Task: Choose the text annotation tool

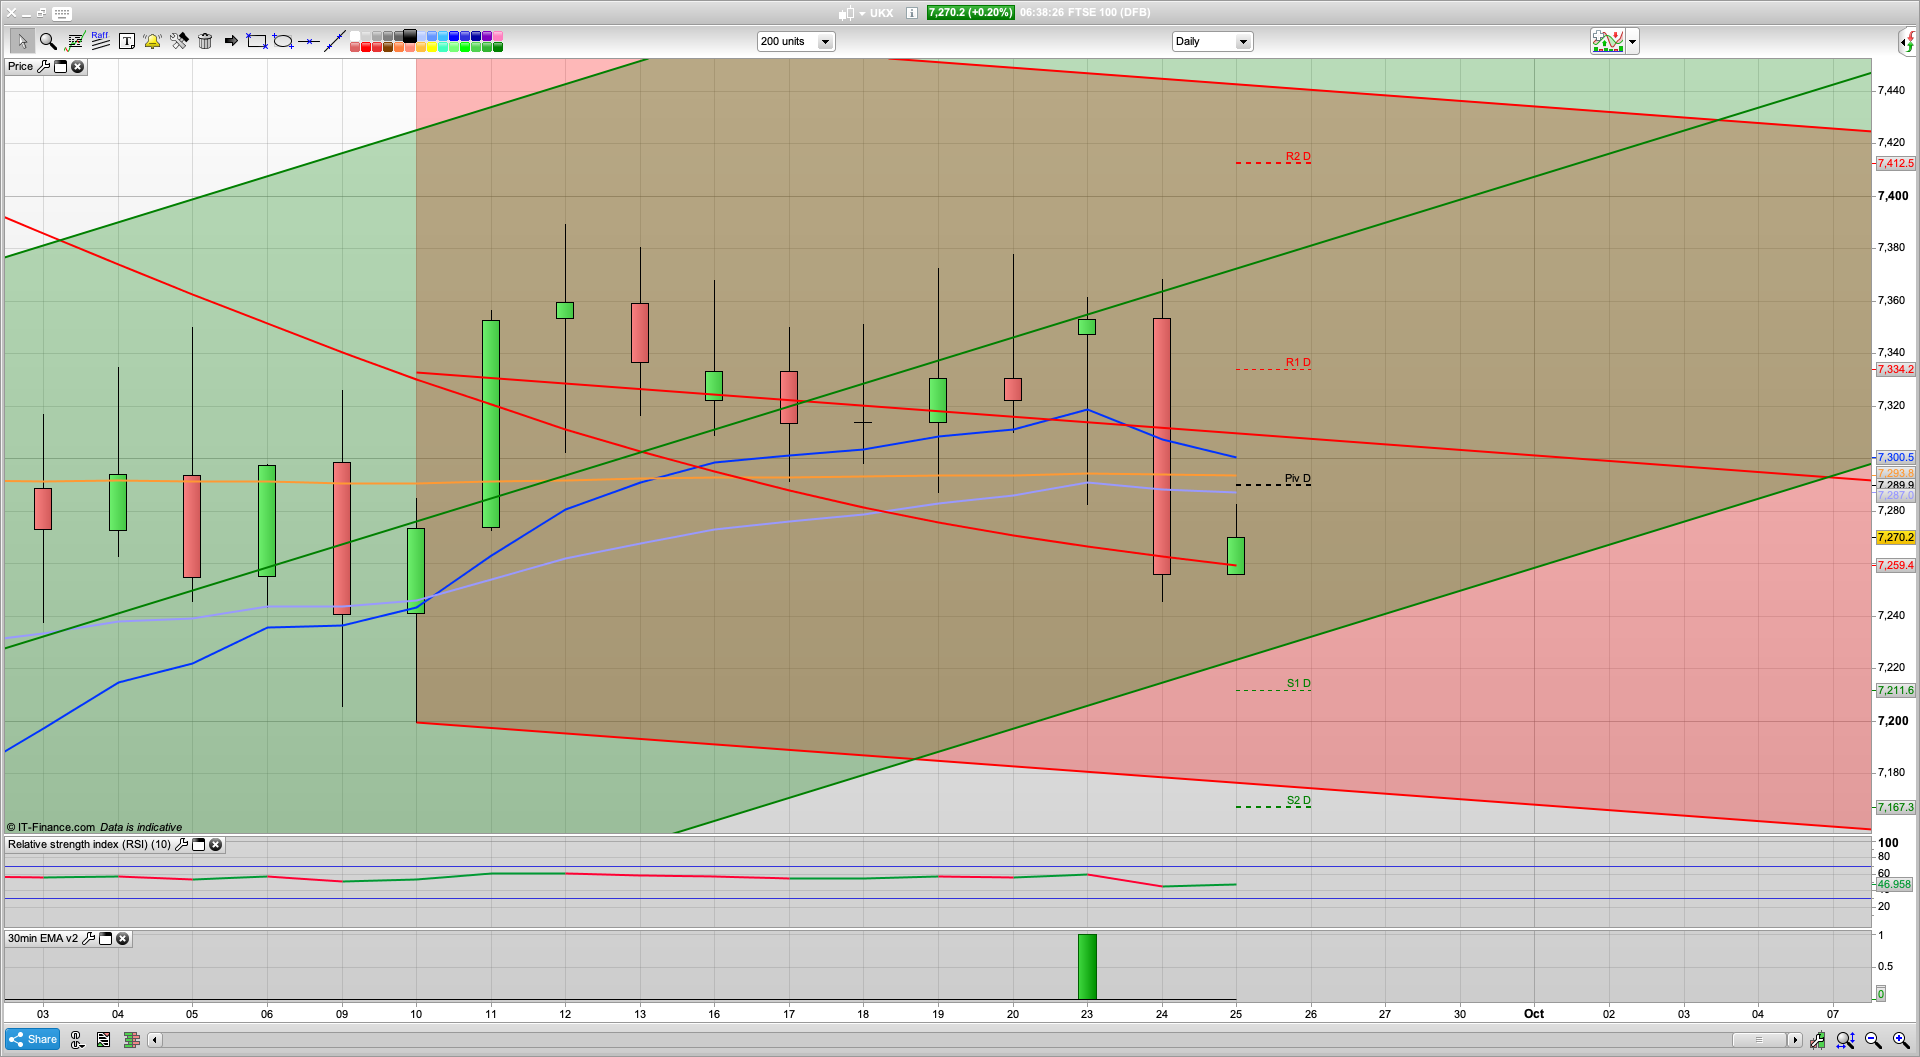Action: [x=127, y=41]
